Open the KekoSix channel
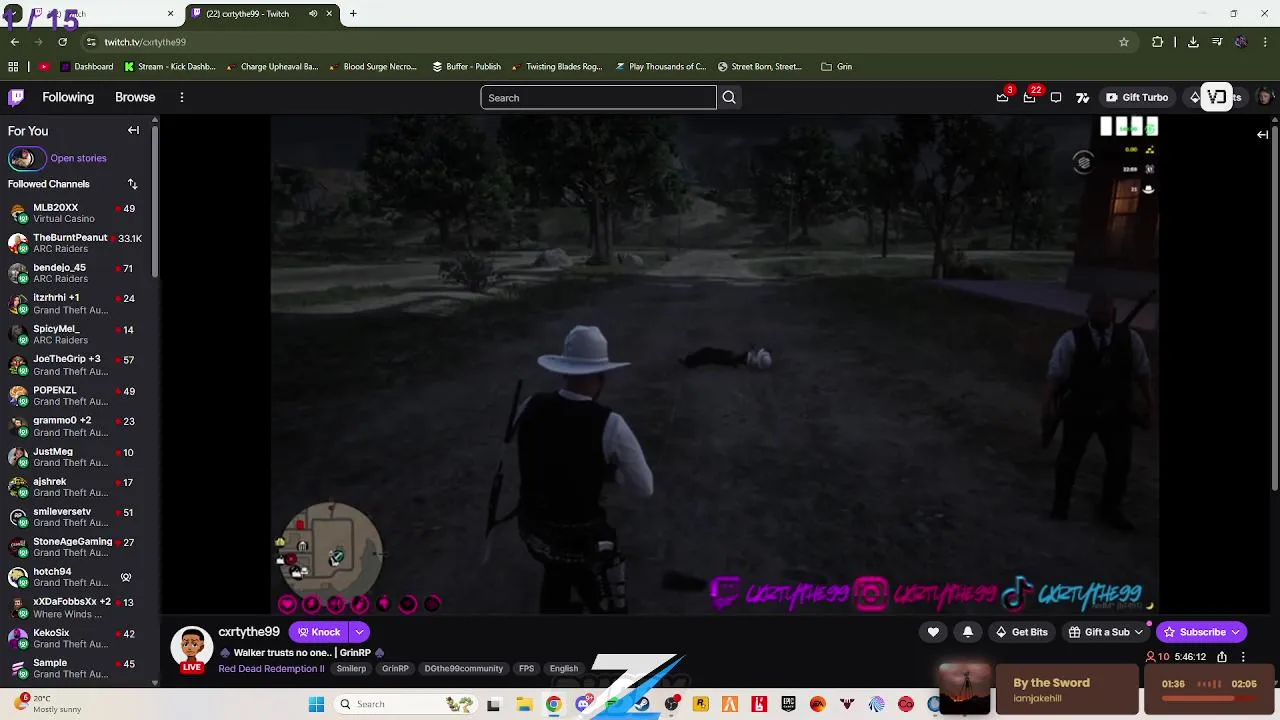The width and height of the screenshot is (1280, 720). tap(76, 638)
